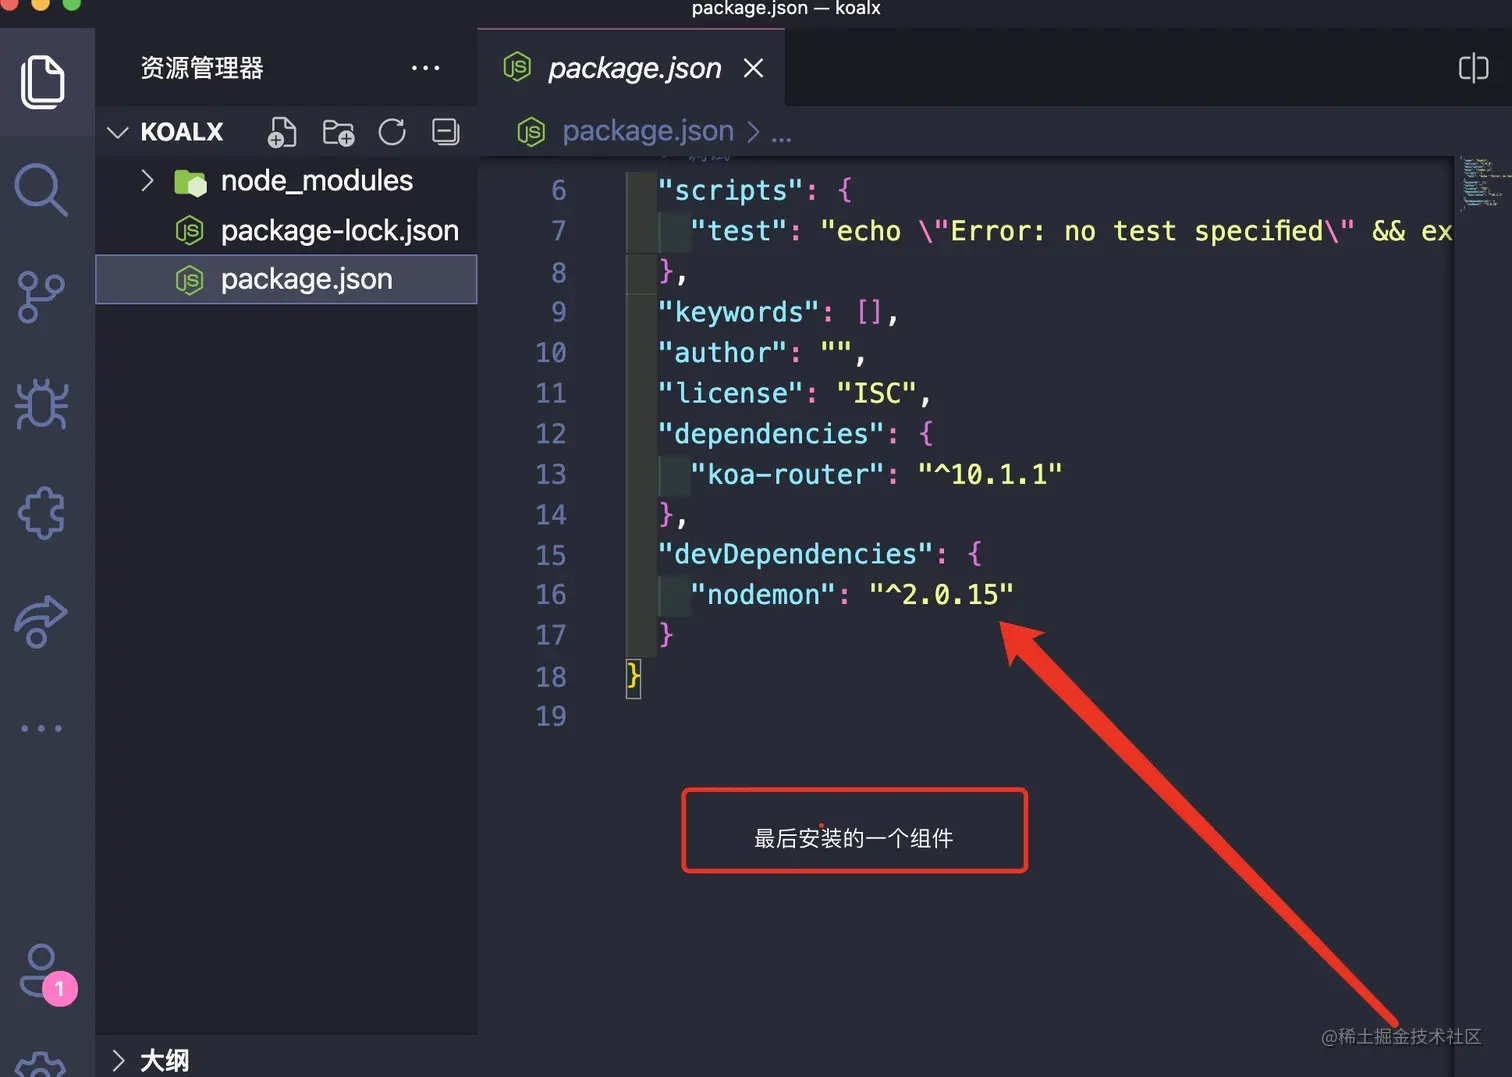Select the package.json editor tab
Image resolution: width=1512 pixels, height=1077 pixels.
coord(632,68)
